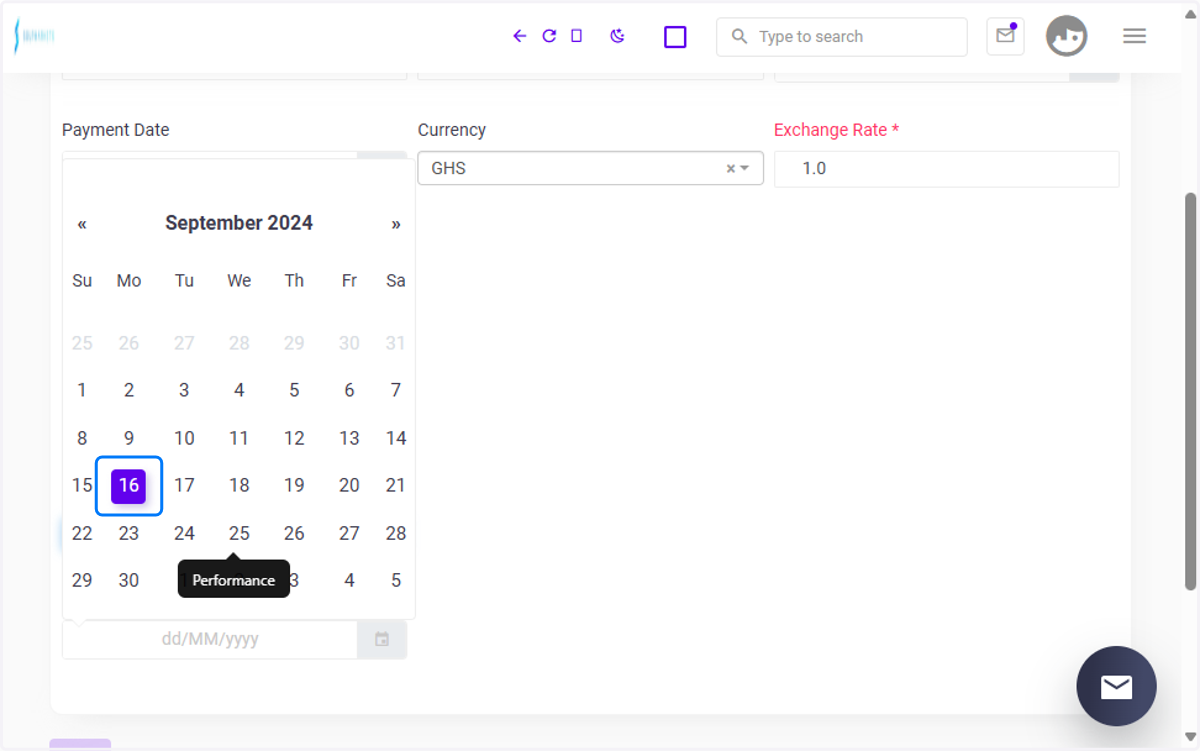Open the mail notifications icon in header
Image resolution: width=1200 pixels, height=751 pixels.
point(1005,36)
